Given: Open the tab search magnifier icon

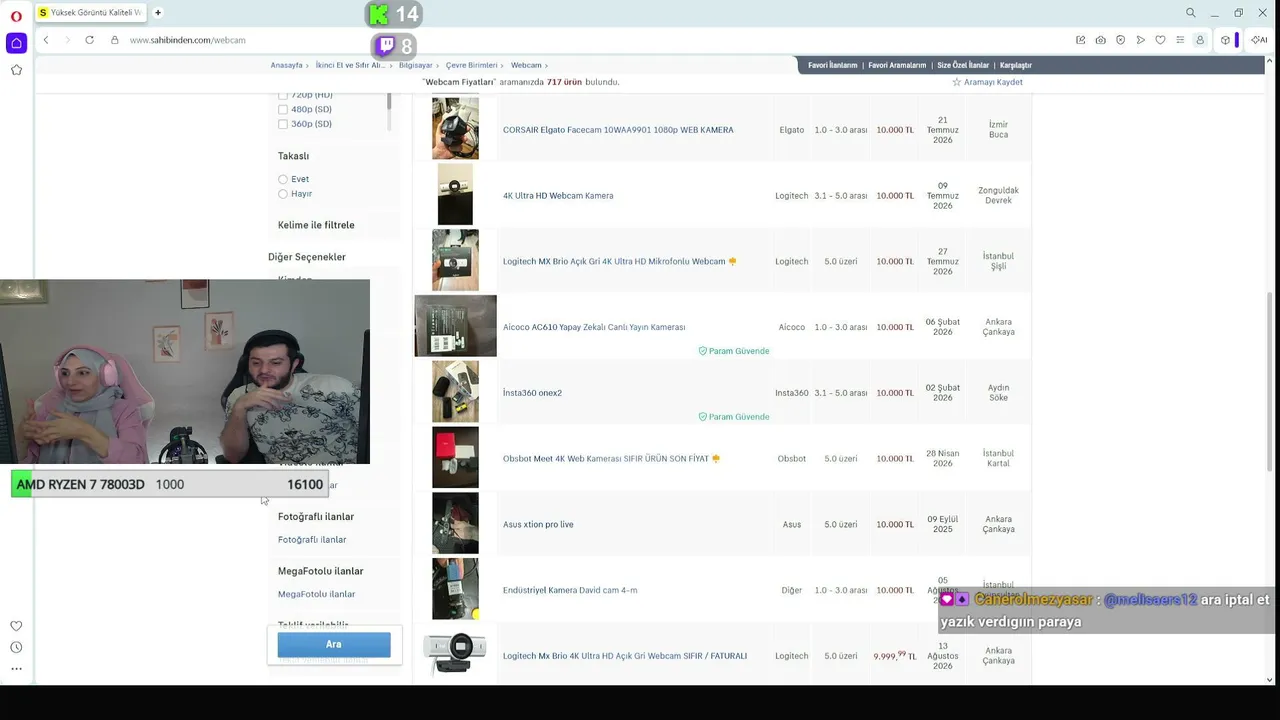Looking at the screenshot, I should point(1190,13).
